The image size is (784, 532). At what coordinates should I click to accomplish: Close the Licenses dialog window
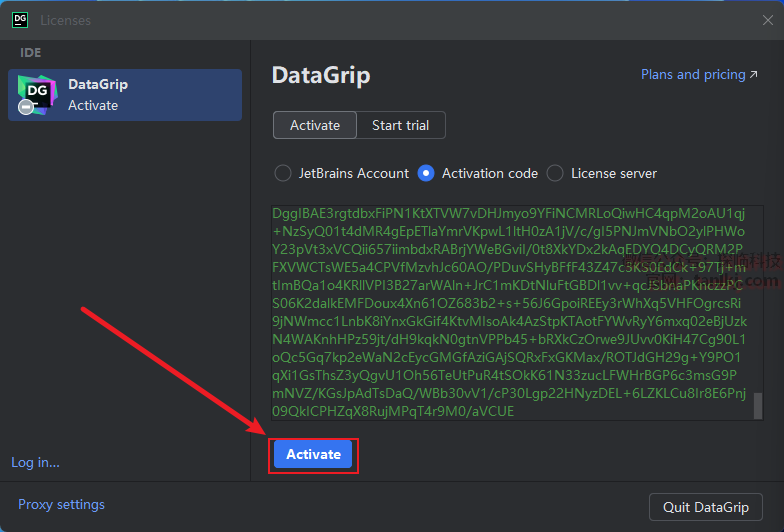767,20
